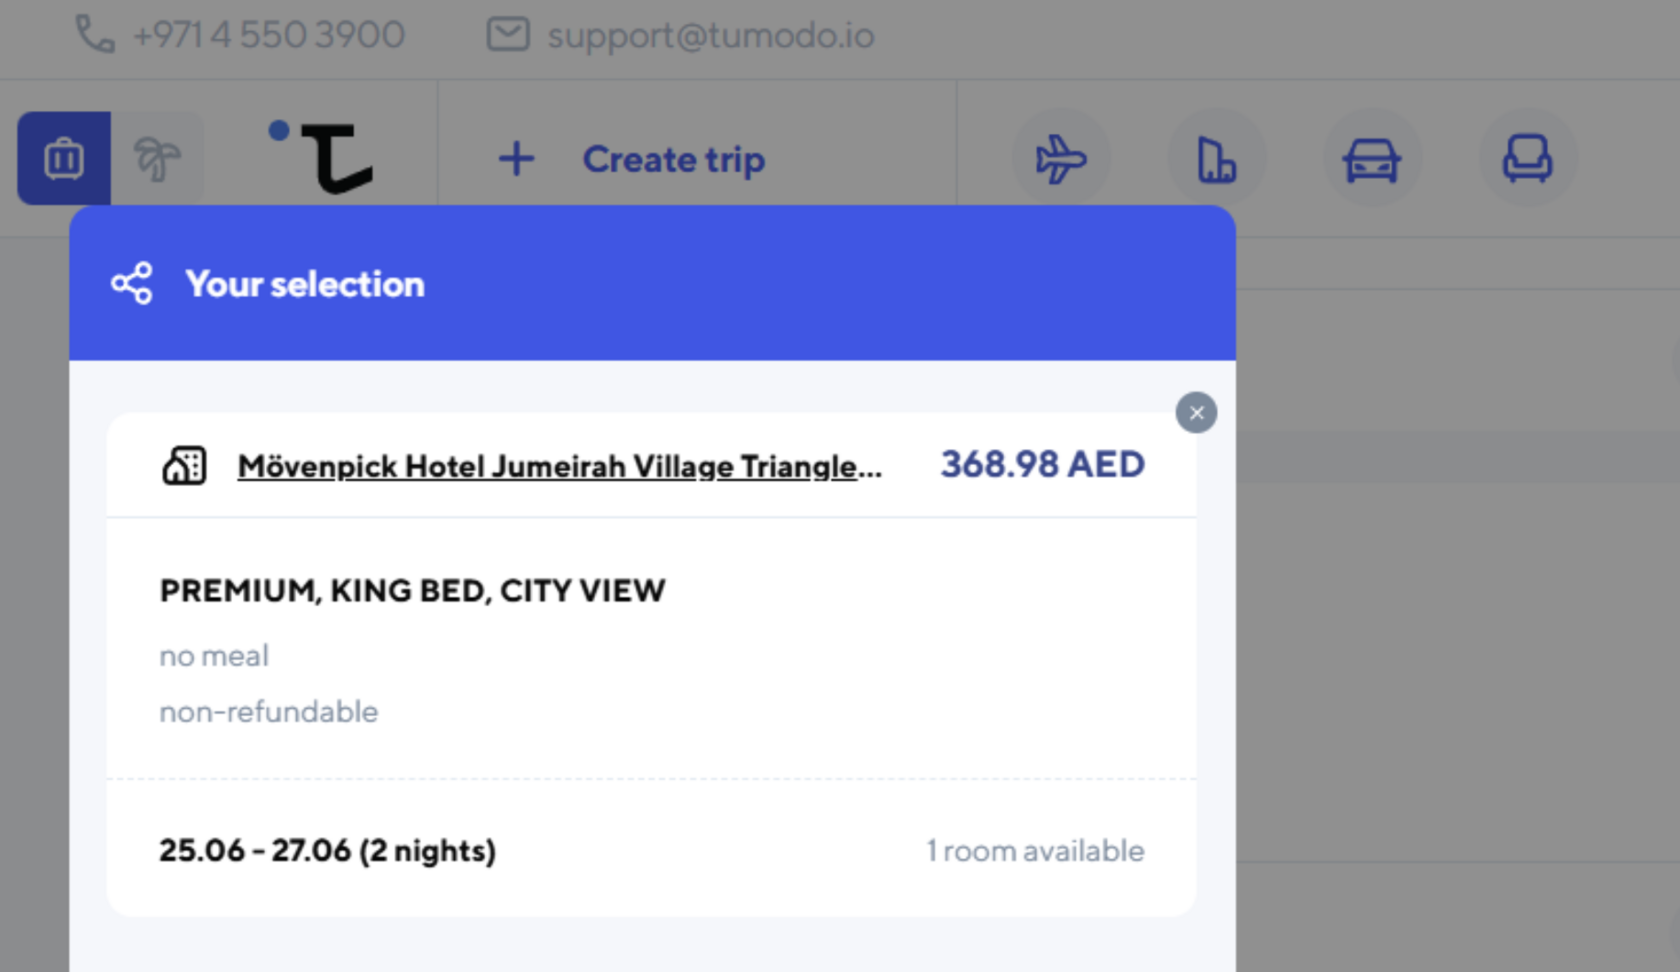Viewport: 1680px width, 972px height.
Task: Click the envelope mail icon
Action: (508, 35)
